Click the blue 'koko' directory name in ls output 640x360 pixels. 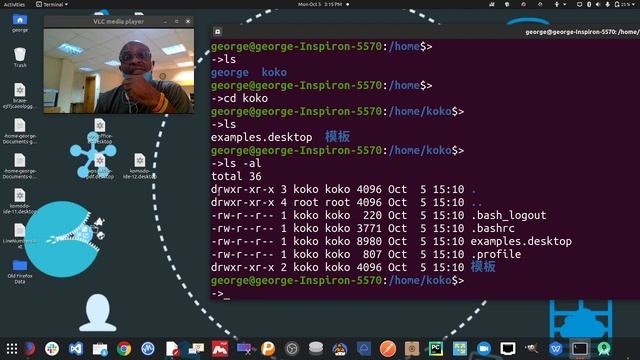click(274, 72)
